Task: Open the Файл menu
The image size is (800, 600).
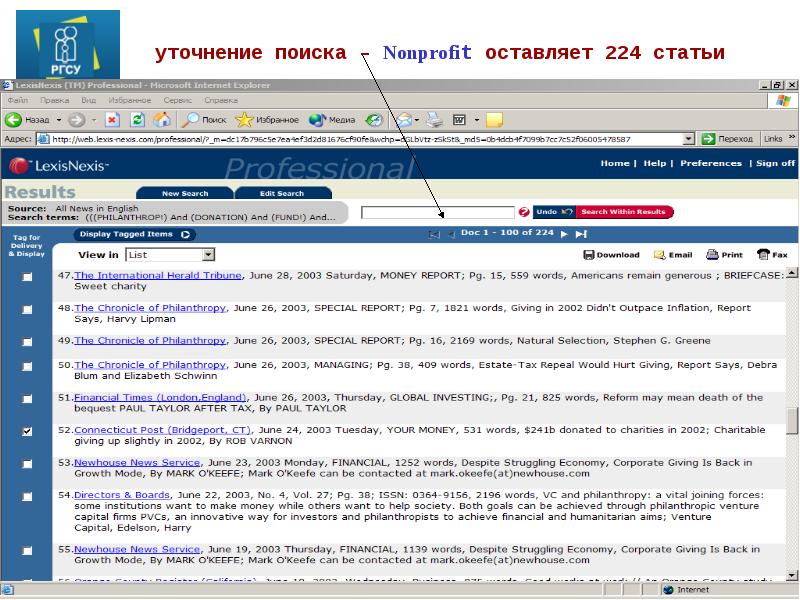Action: click(x=17, y=100)
